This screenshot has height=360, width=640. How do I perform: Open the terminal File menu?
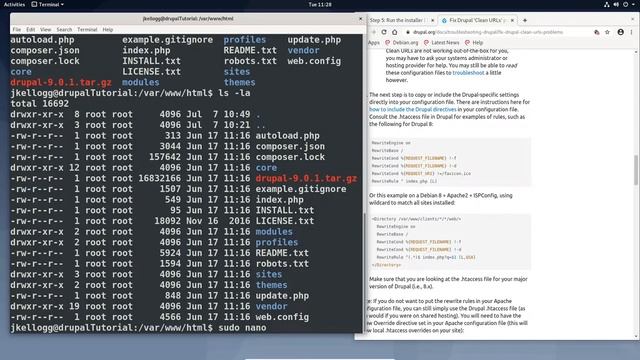(17, 29)
